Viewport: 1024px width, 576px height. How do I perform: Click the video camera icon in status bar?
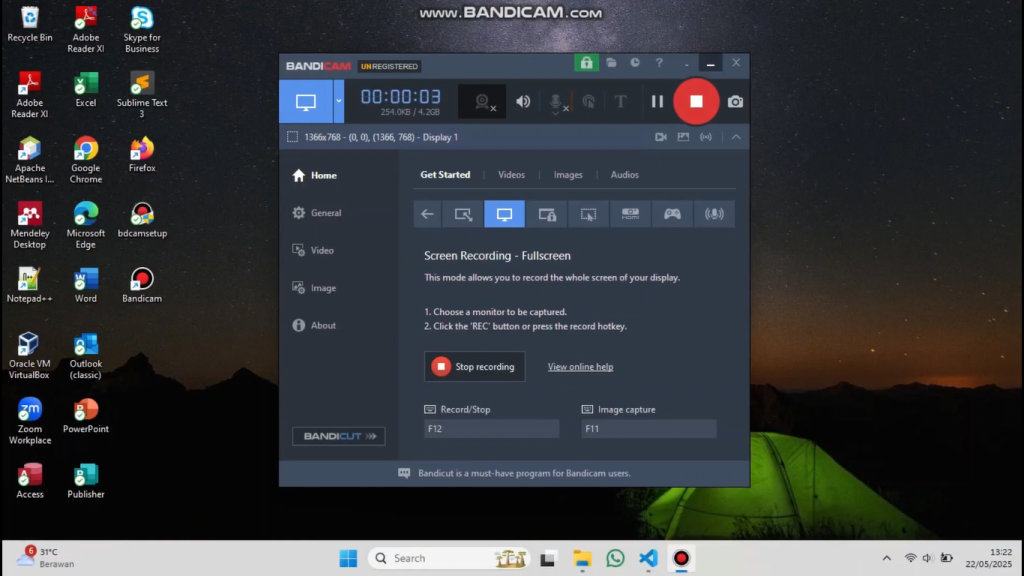661,137
